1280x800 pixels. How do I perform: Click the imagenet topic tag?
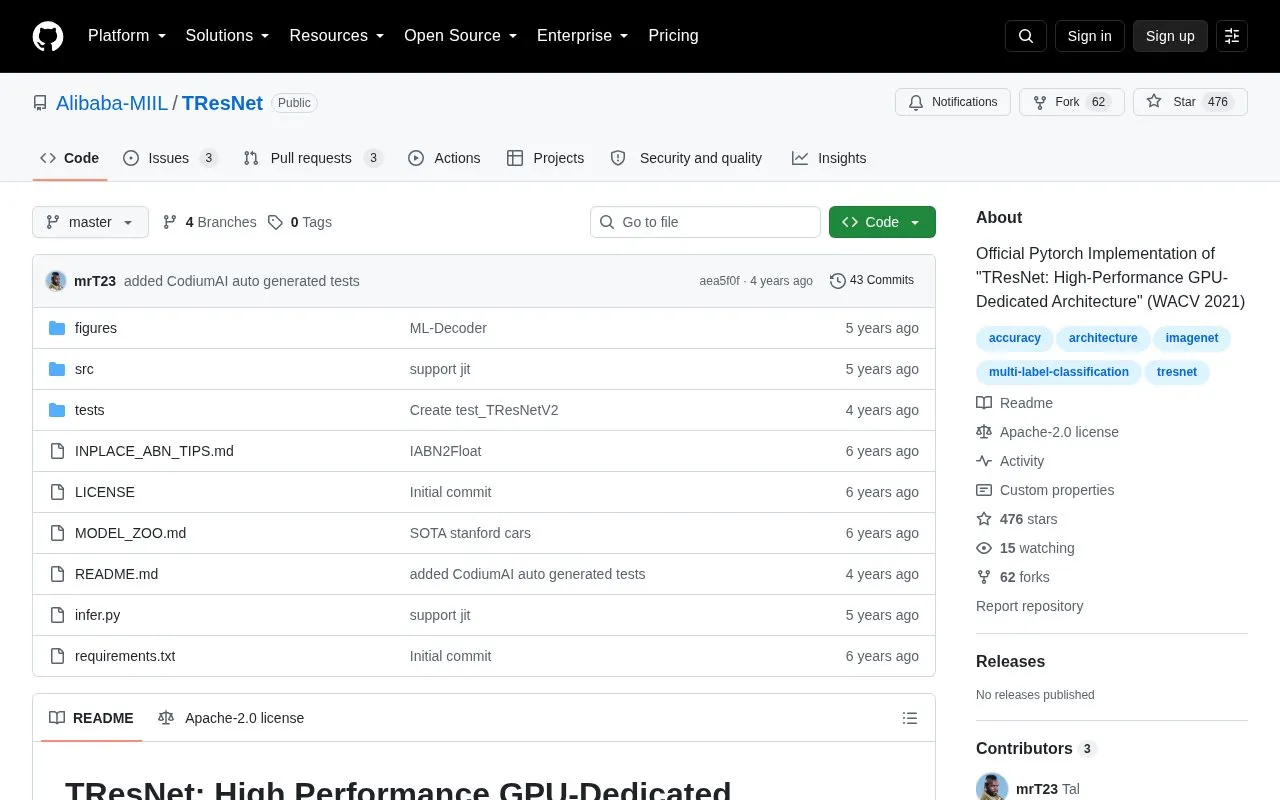pyautogui.click(x=1192, y=338)
